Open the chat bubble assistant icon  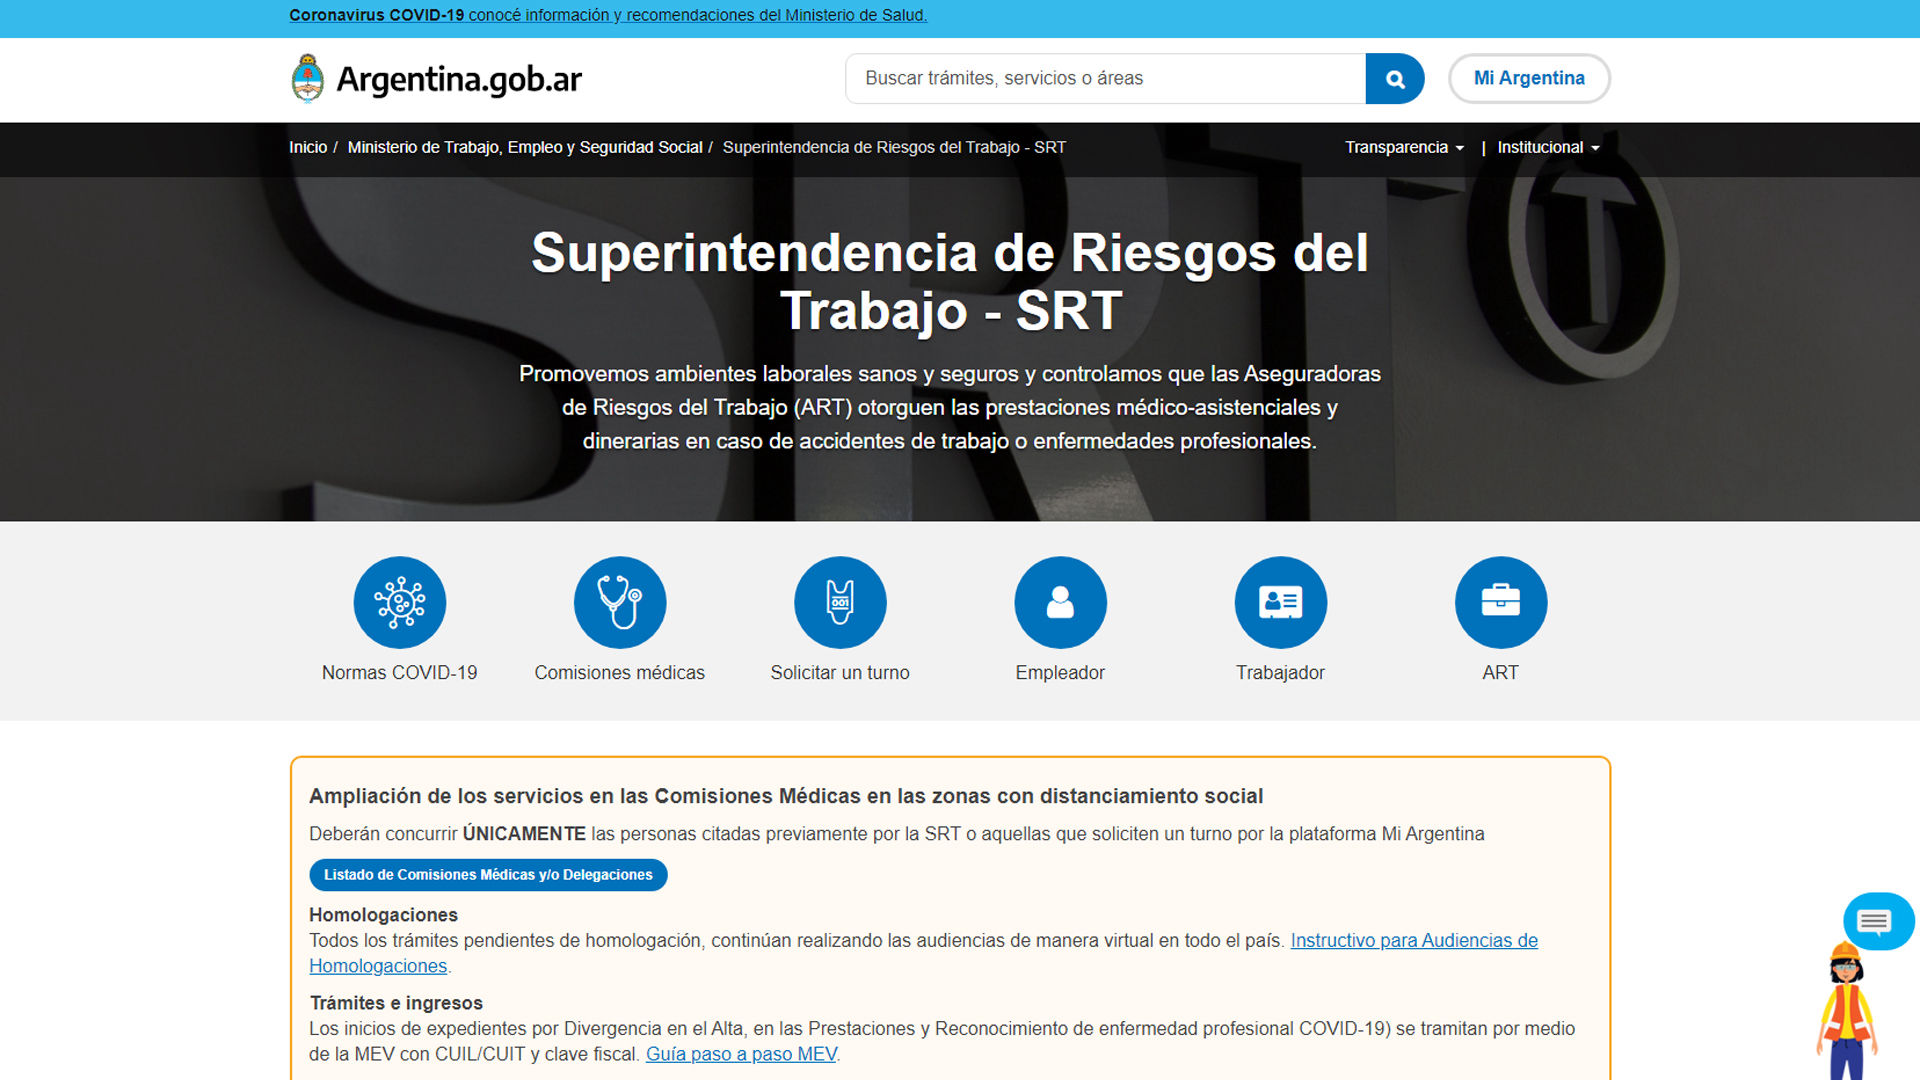[x=1878, y=921]
